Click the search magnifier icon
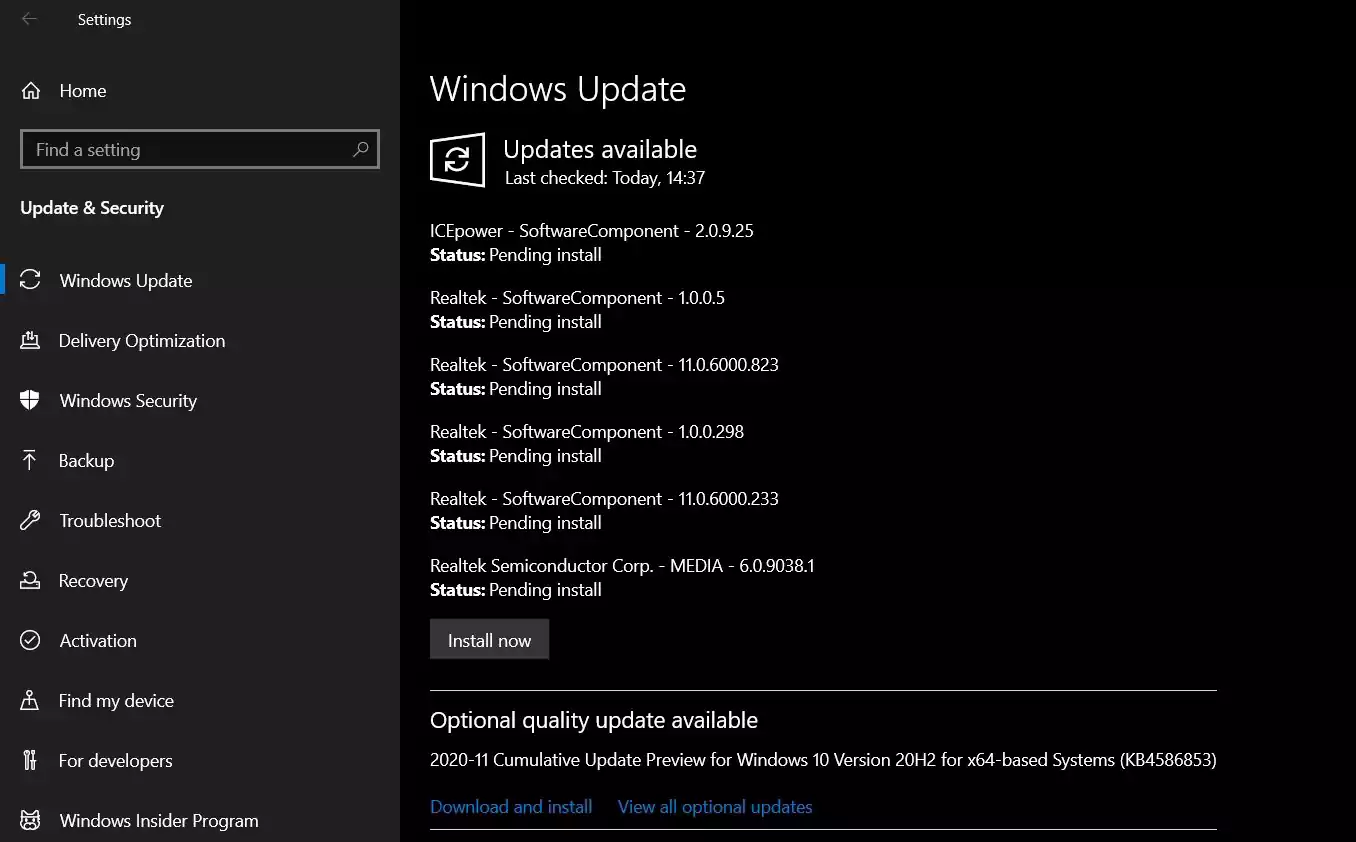This screenshot has width=1356, height=842. click(361, 149)
